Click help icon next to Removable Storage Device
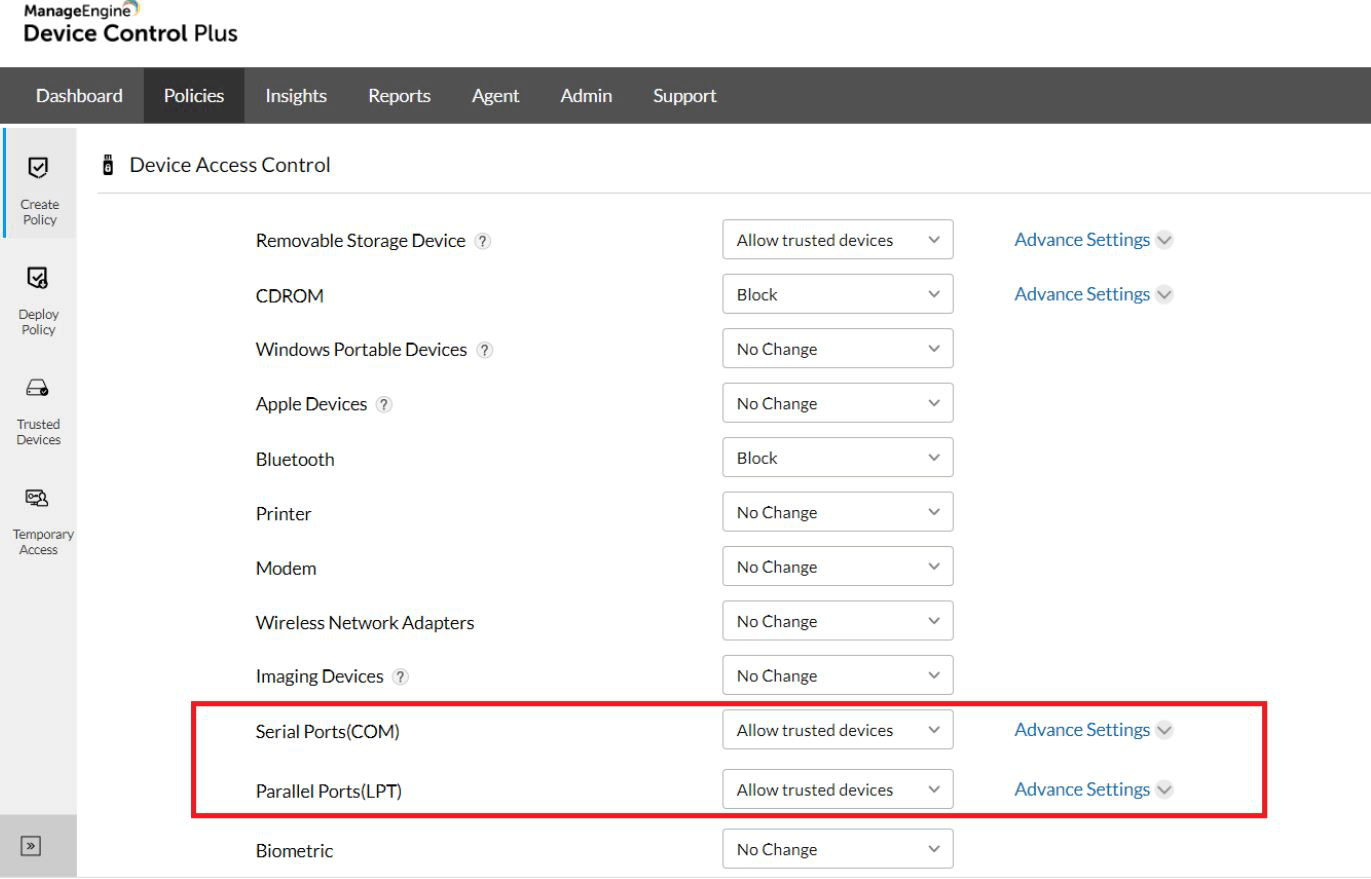Image resolution: width=1371 pixels, height=879 pixels. tap(483, 241)
